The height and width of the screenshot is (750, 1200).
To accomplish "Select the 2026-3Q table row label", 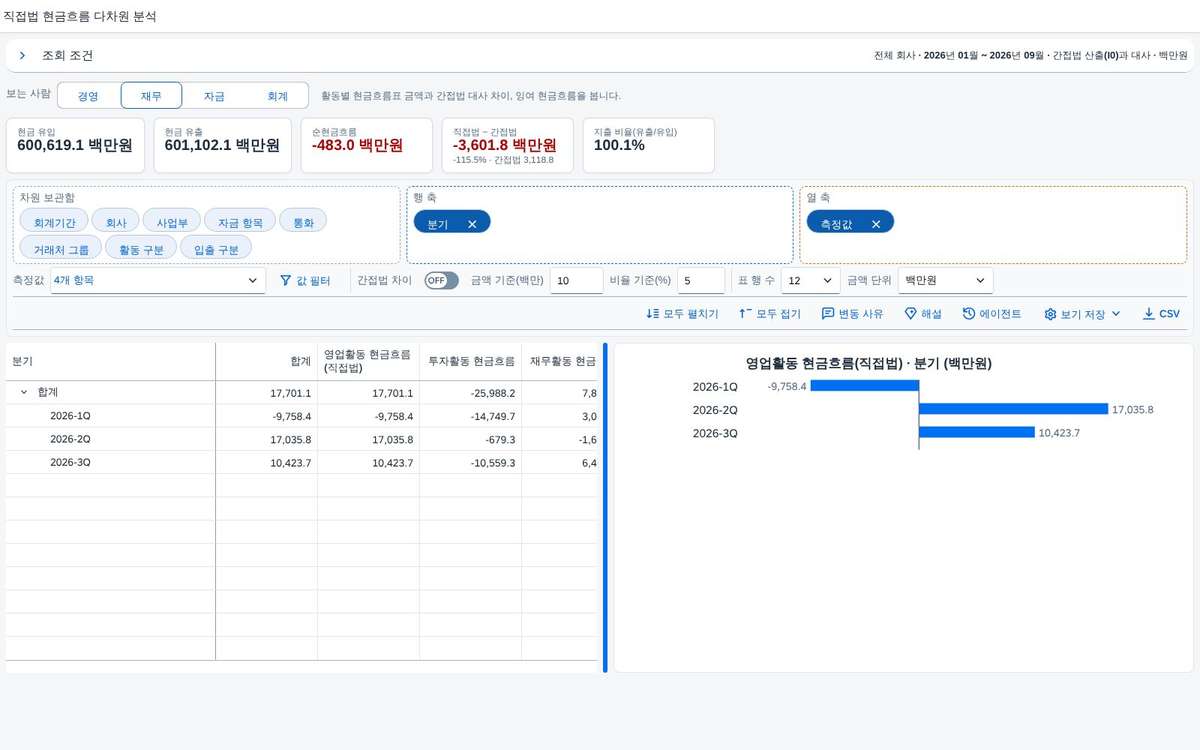I will 70,463.
